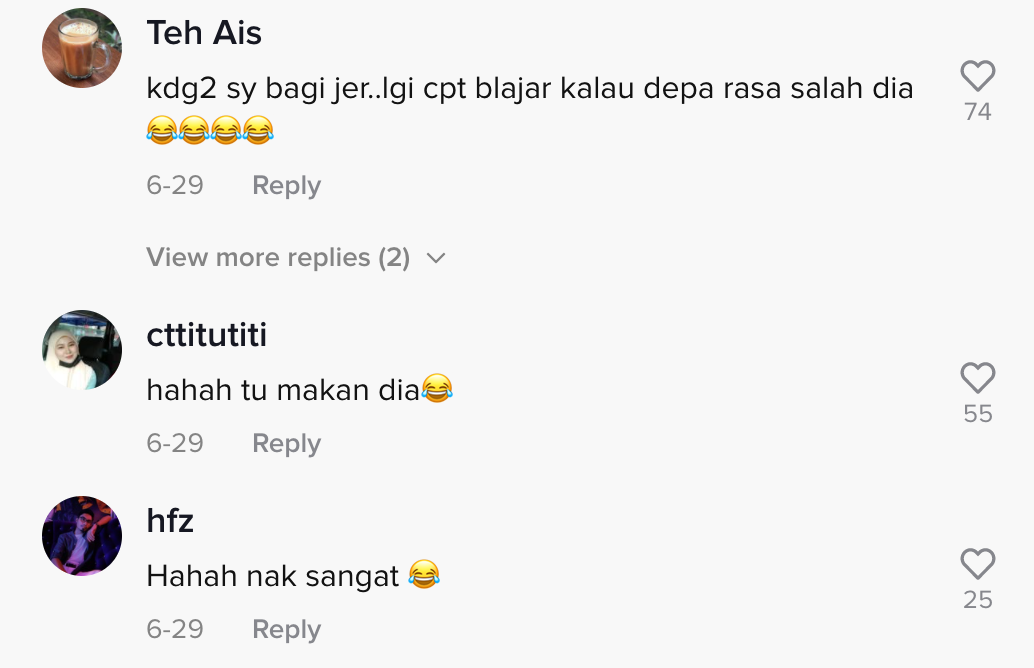Reply to the Teh Ais comment
Image resolution: width=1034 pixels, height=668 pixels.
tap(286, 186)
